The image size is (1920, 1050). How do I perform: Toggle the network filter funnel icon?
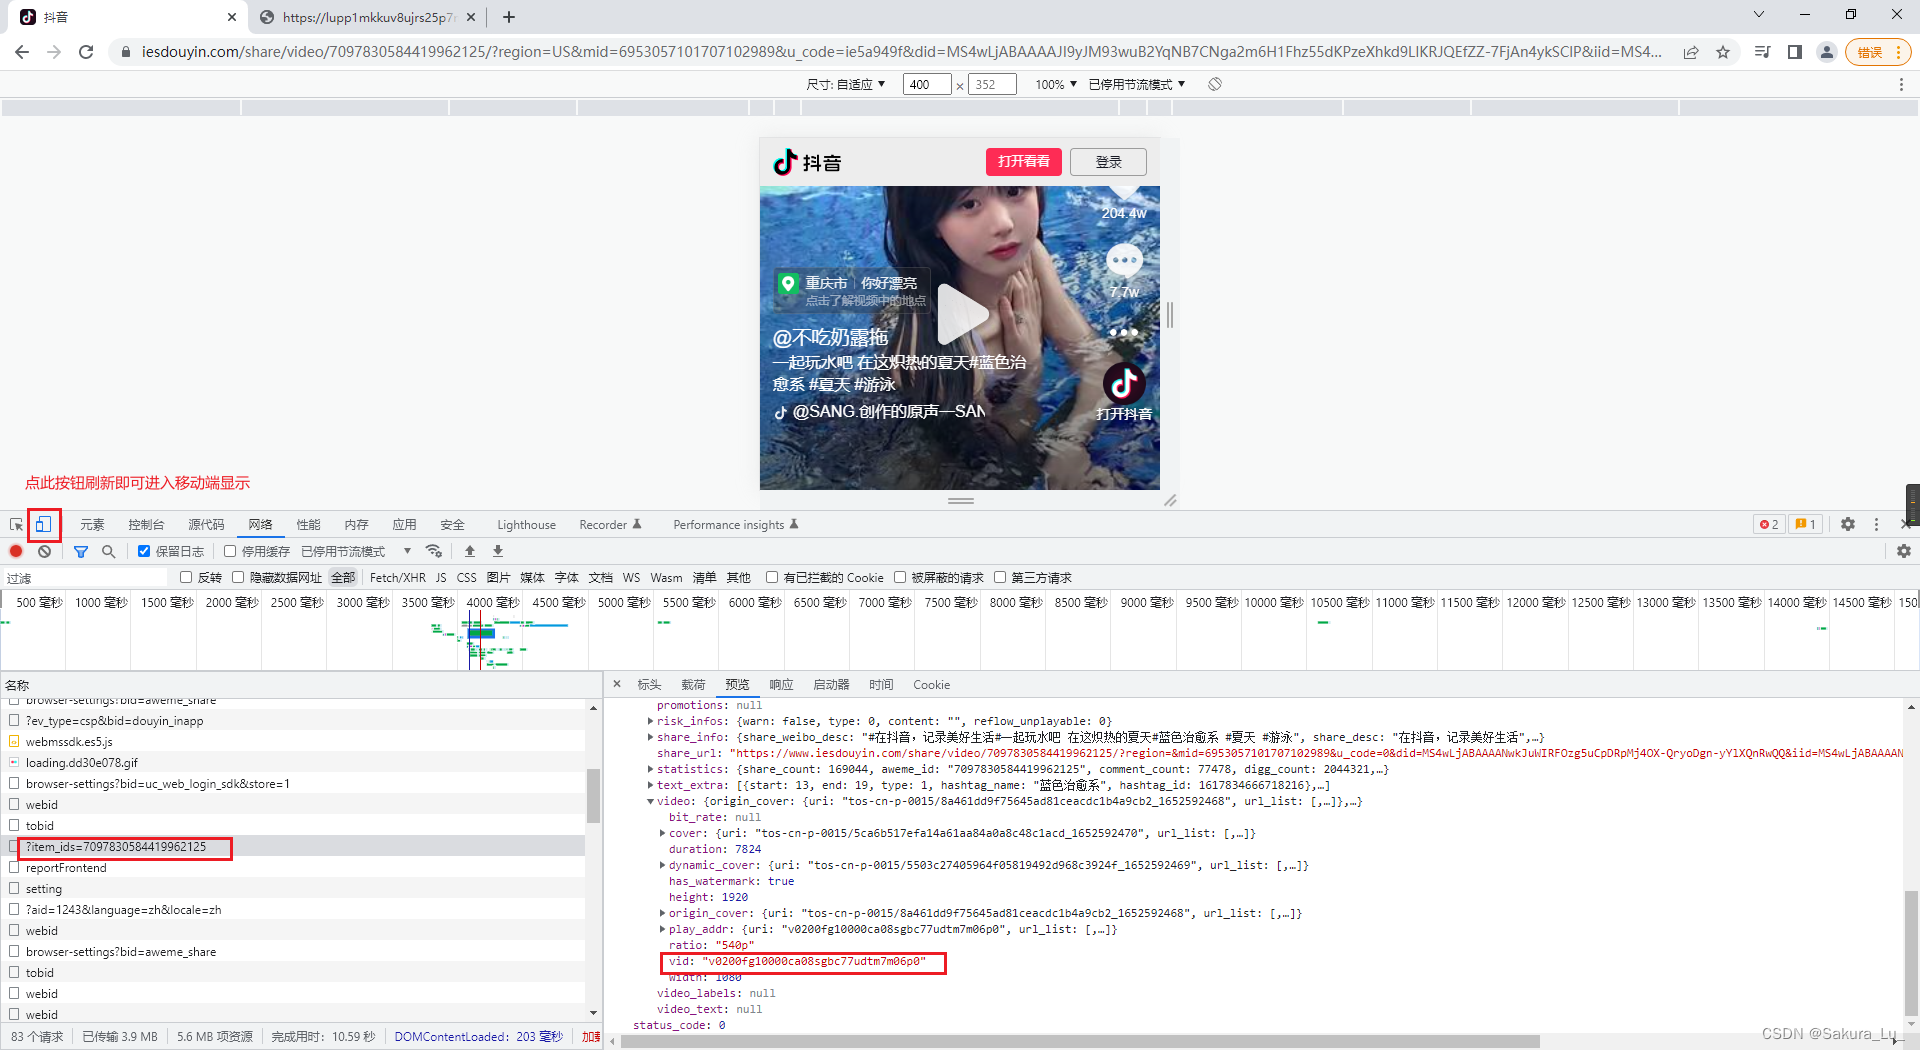(x=81, y=551)
